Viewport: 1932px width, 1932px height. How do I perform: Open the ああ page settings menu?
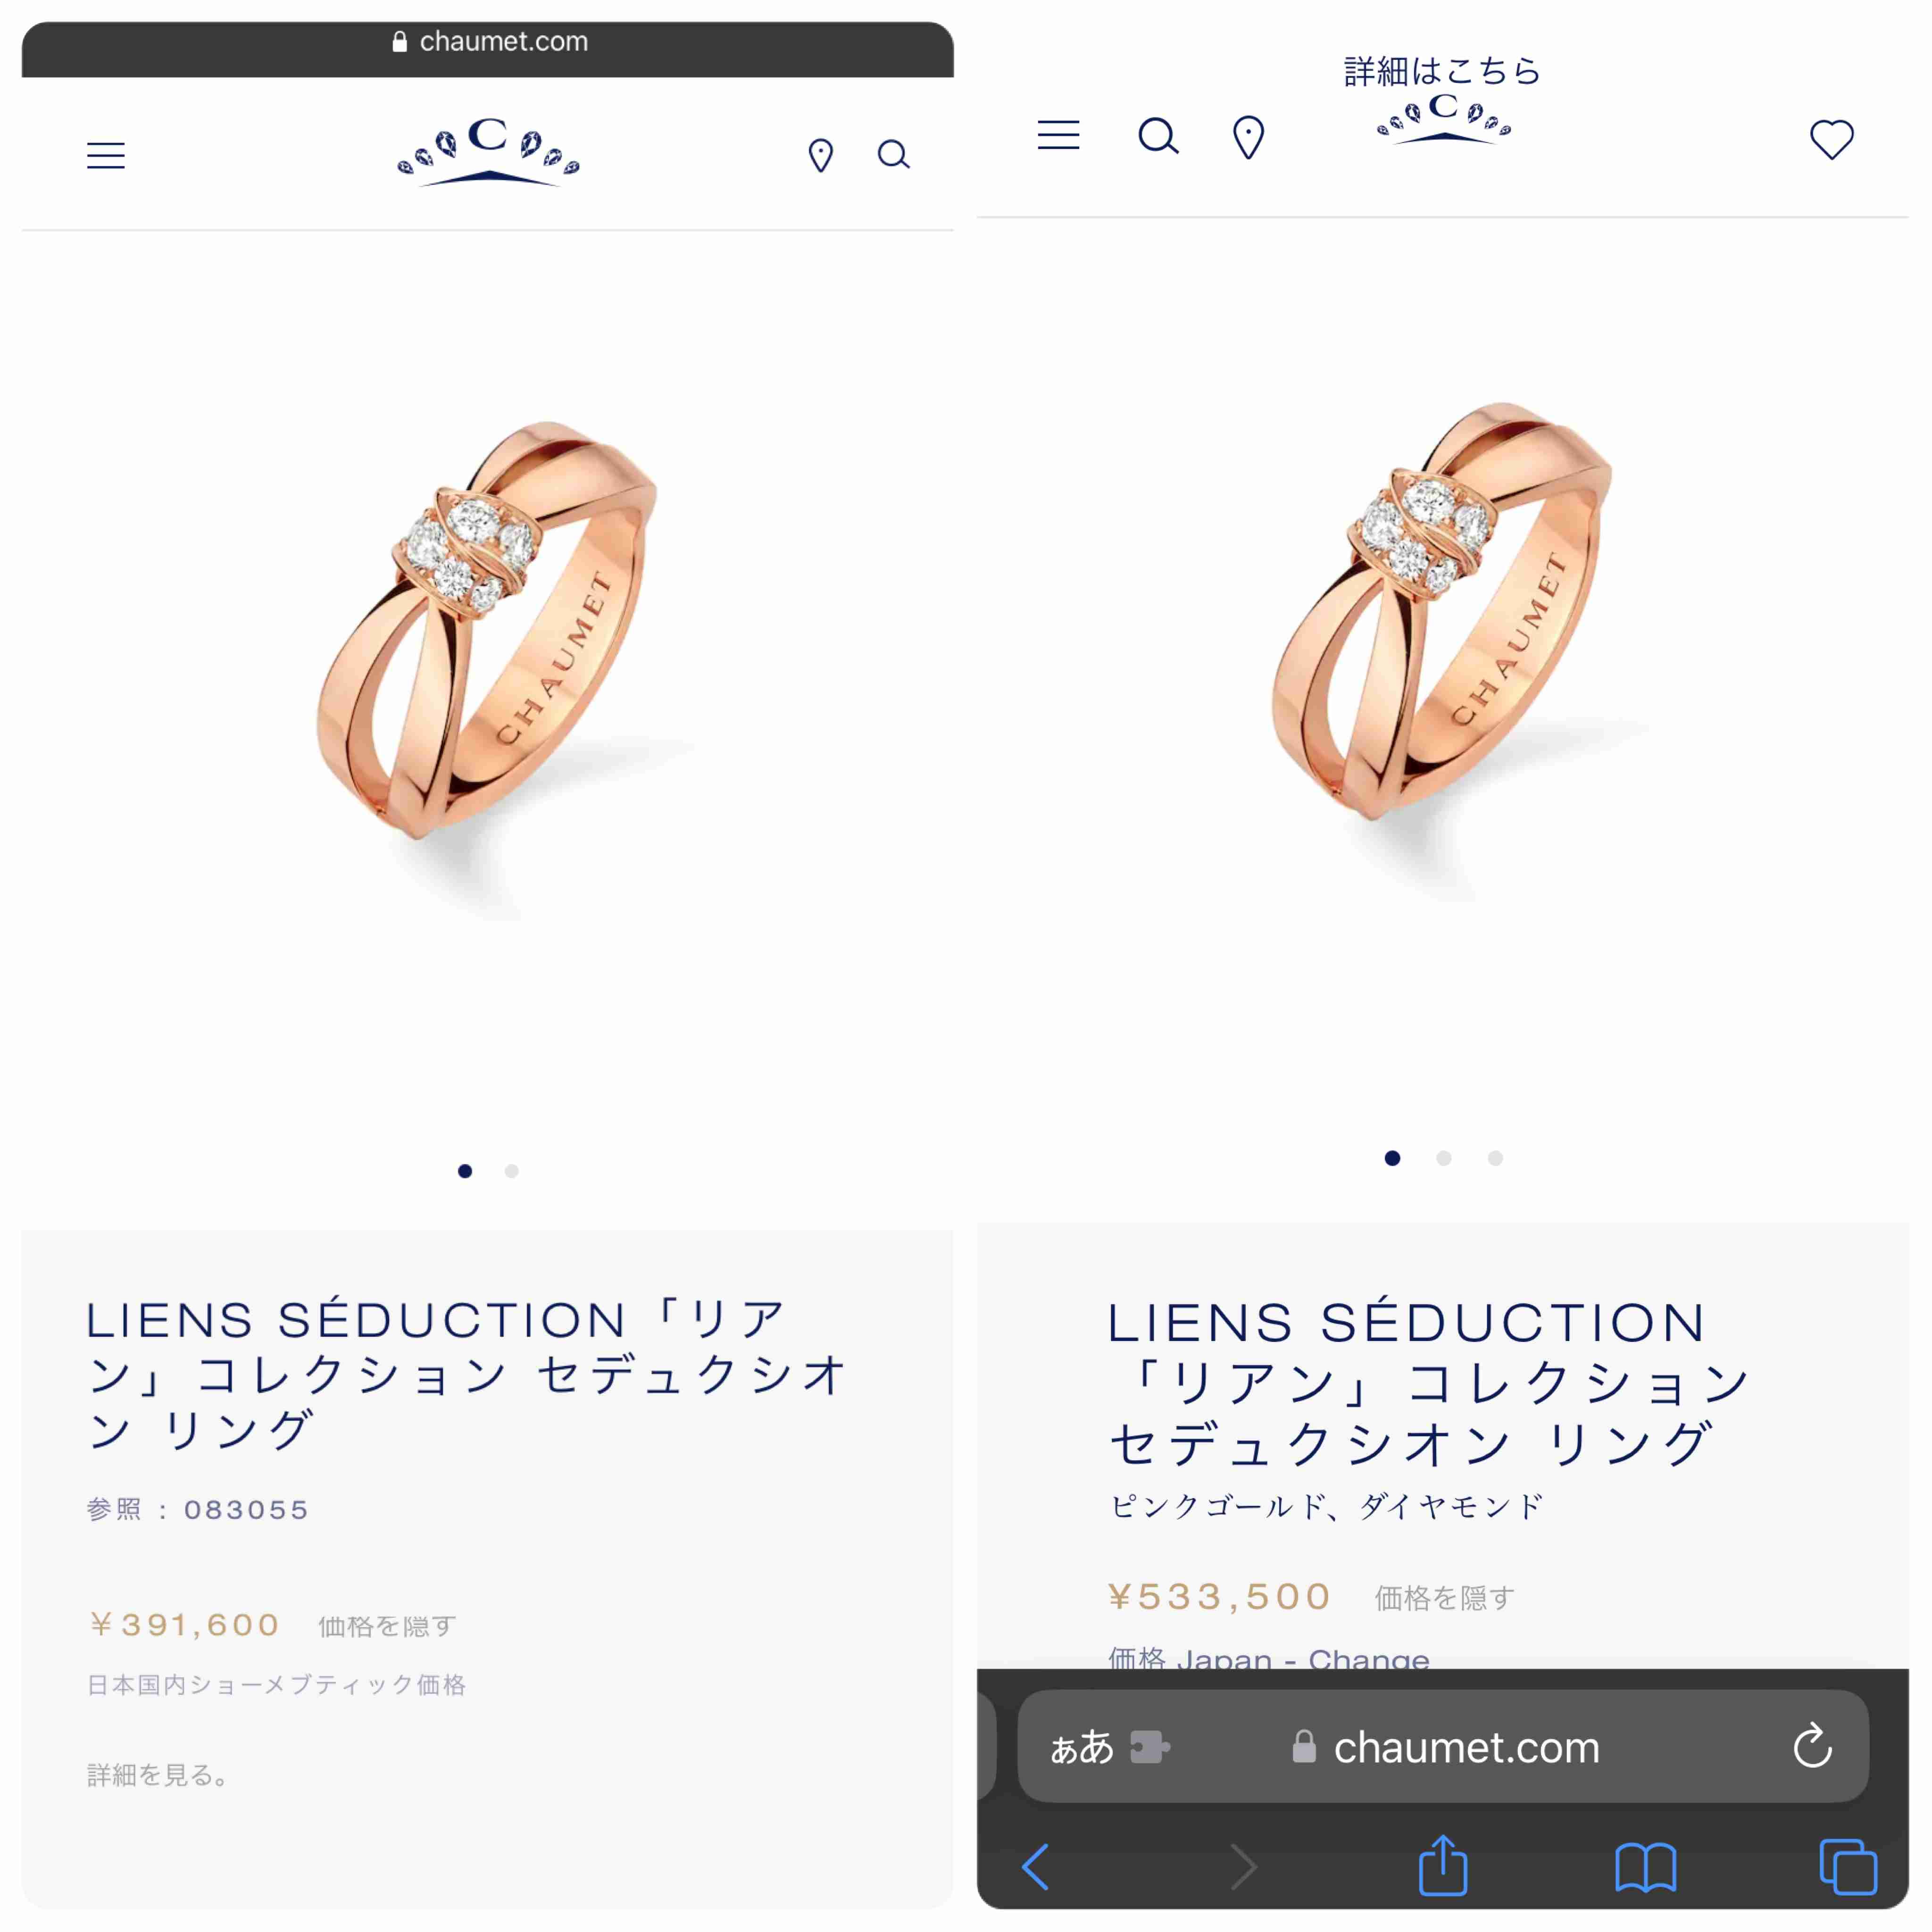point(1082,1747)
